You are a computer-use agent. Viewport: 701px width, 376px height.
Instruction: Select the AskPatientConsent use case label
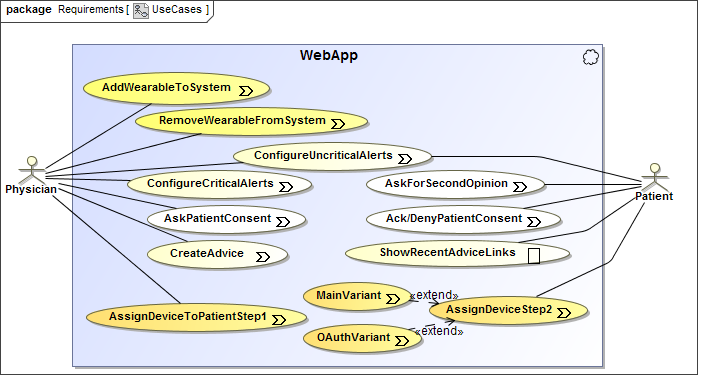[217, 218]
